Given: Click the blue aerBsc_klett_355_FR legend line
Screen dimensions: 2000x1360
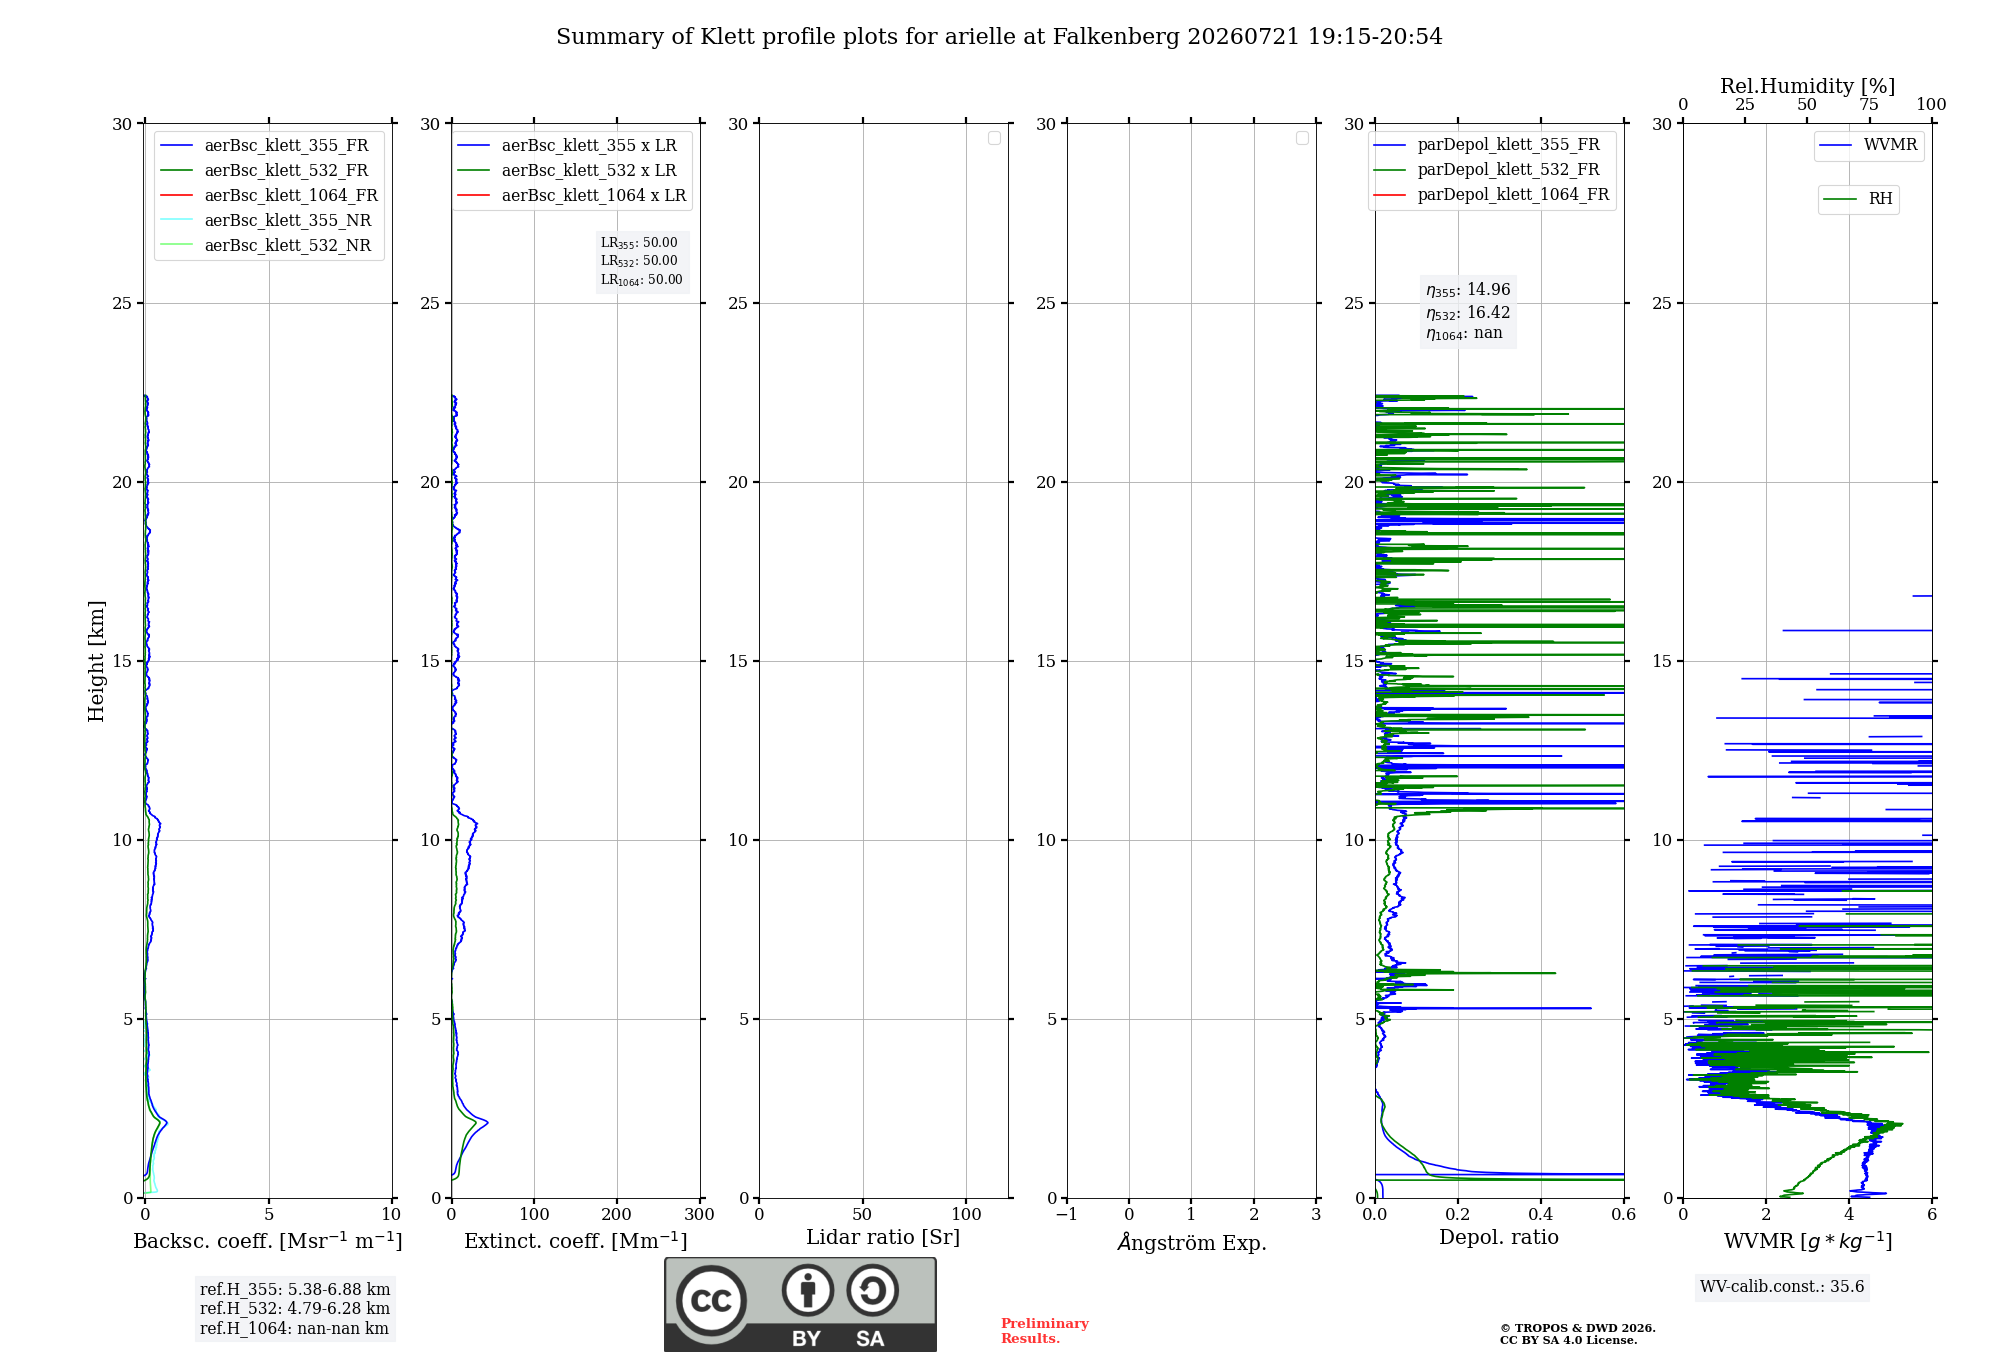Looking at the screenshot, I should pos(177,146).
